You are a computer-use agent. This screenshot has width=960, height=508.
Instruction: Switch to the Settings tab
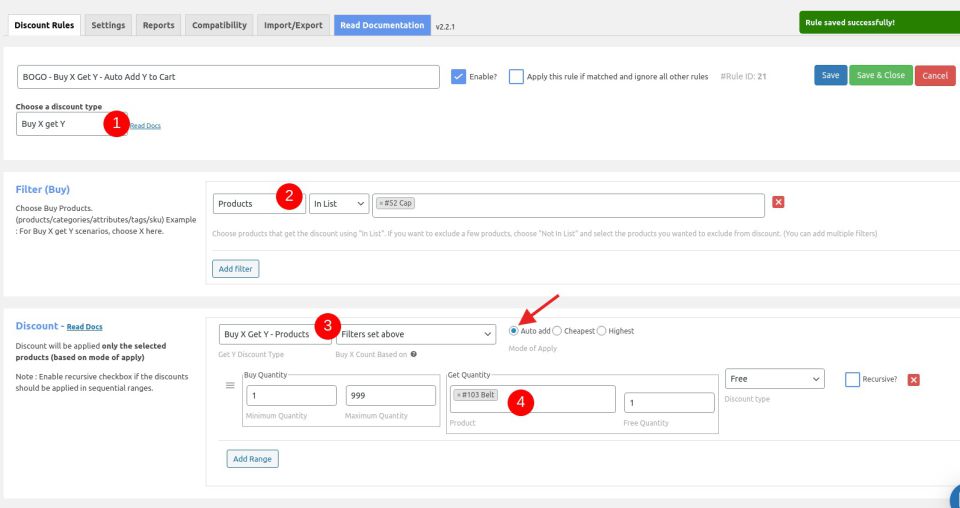coord(108,25)
